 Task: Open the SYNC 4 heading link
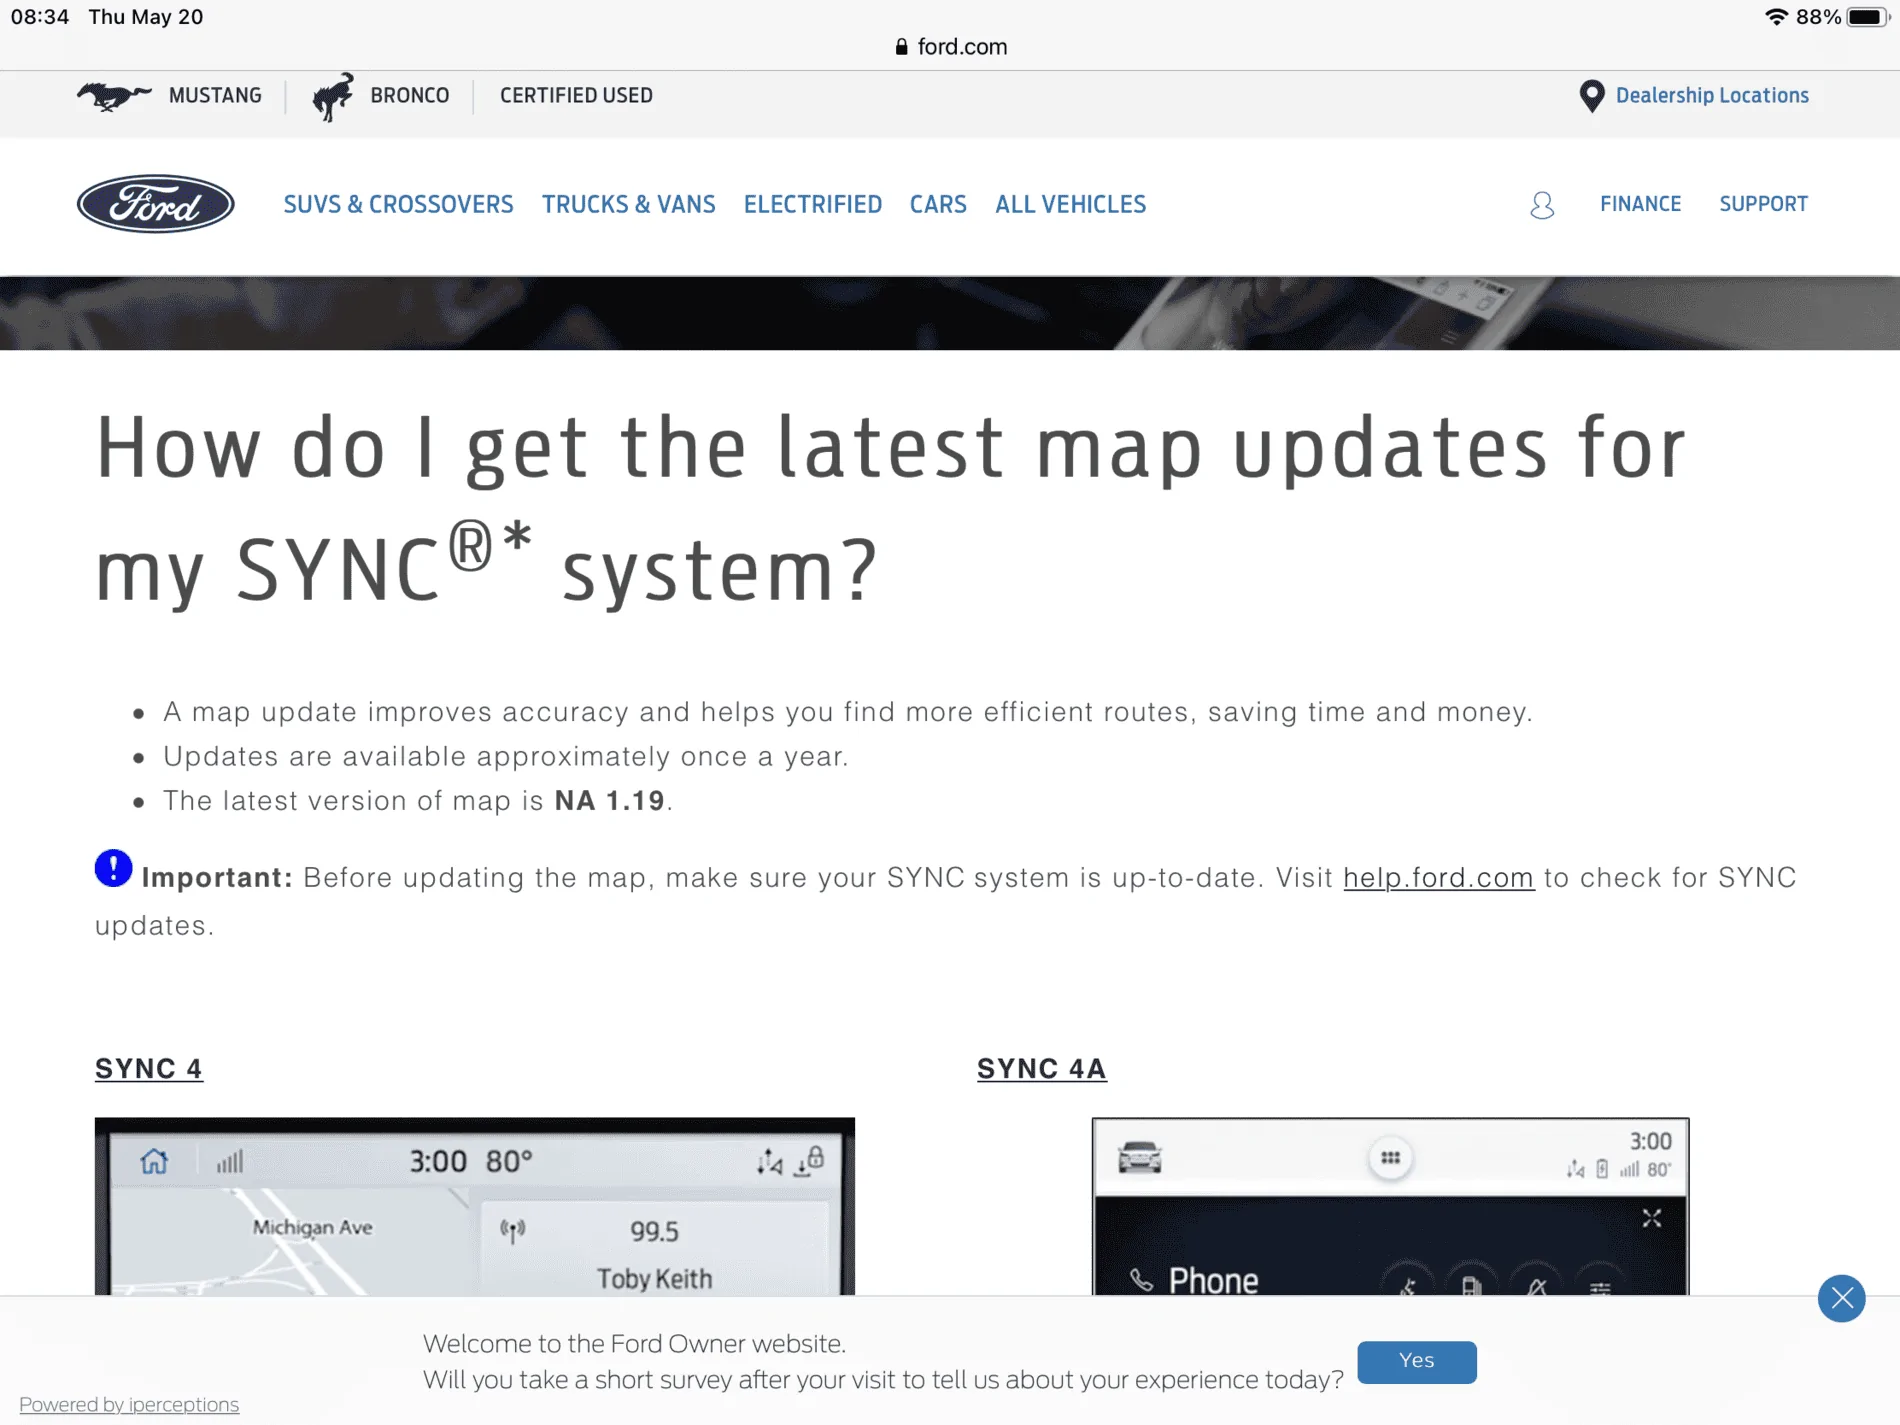point(149,1069)
